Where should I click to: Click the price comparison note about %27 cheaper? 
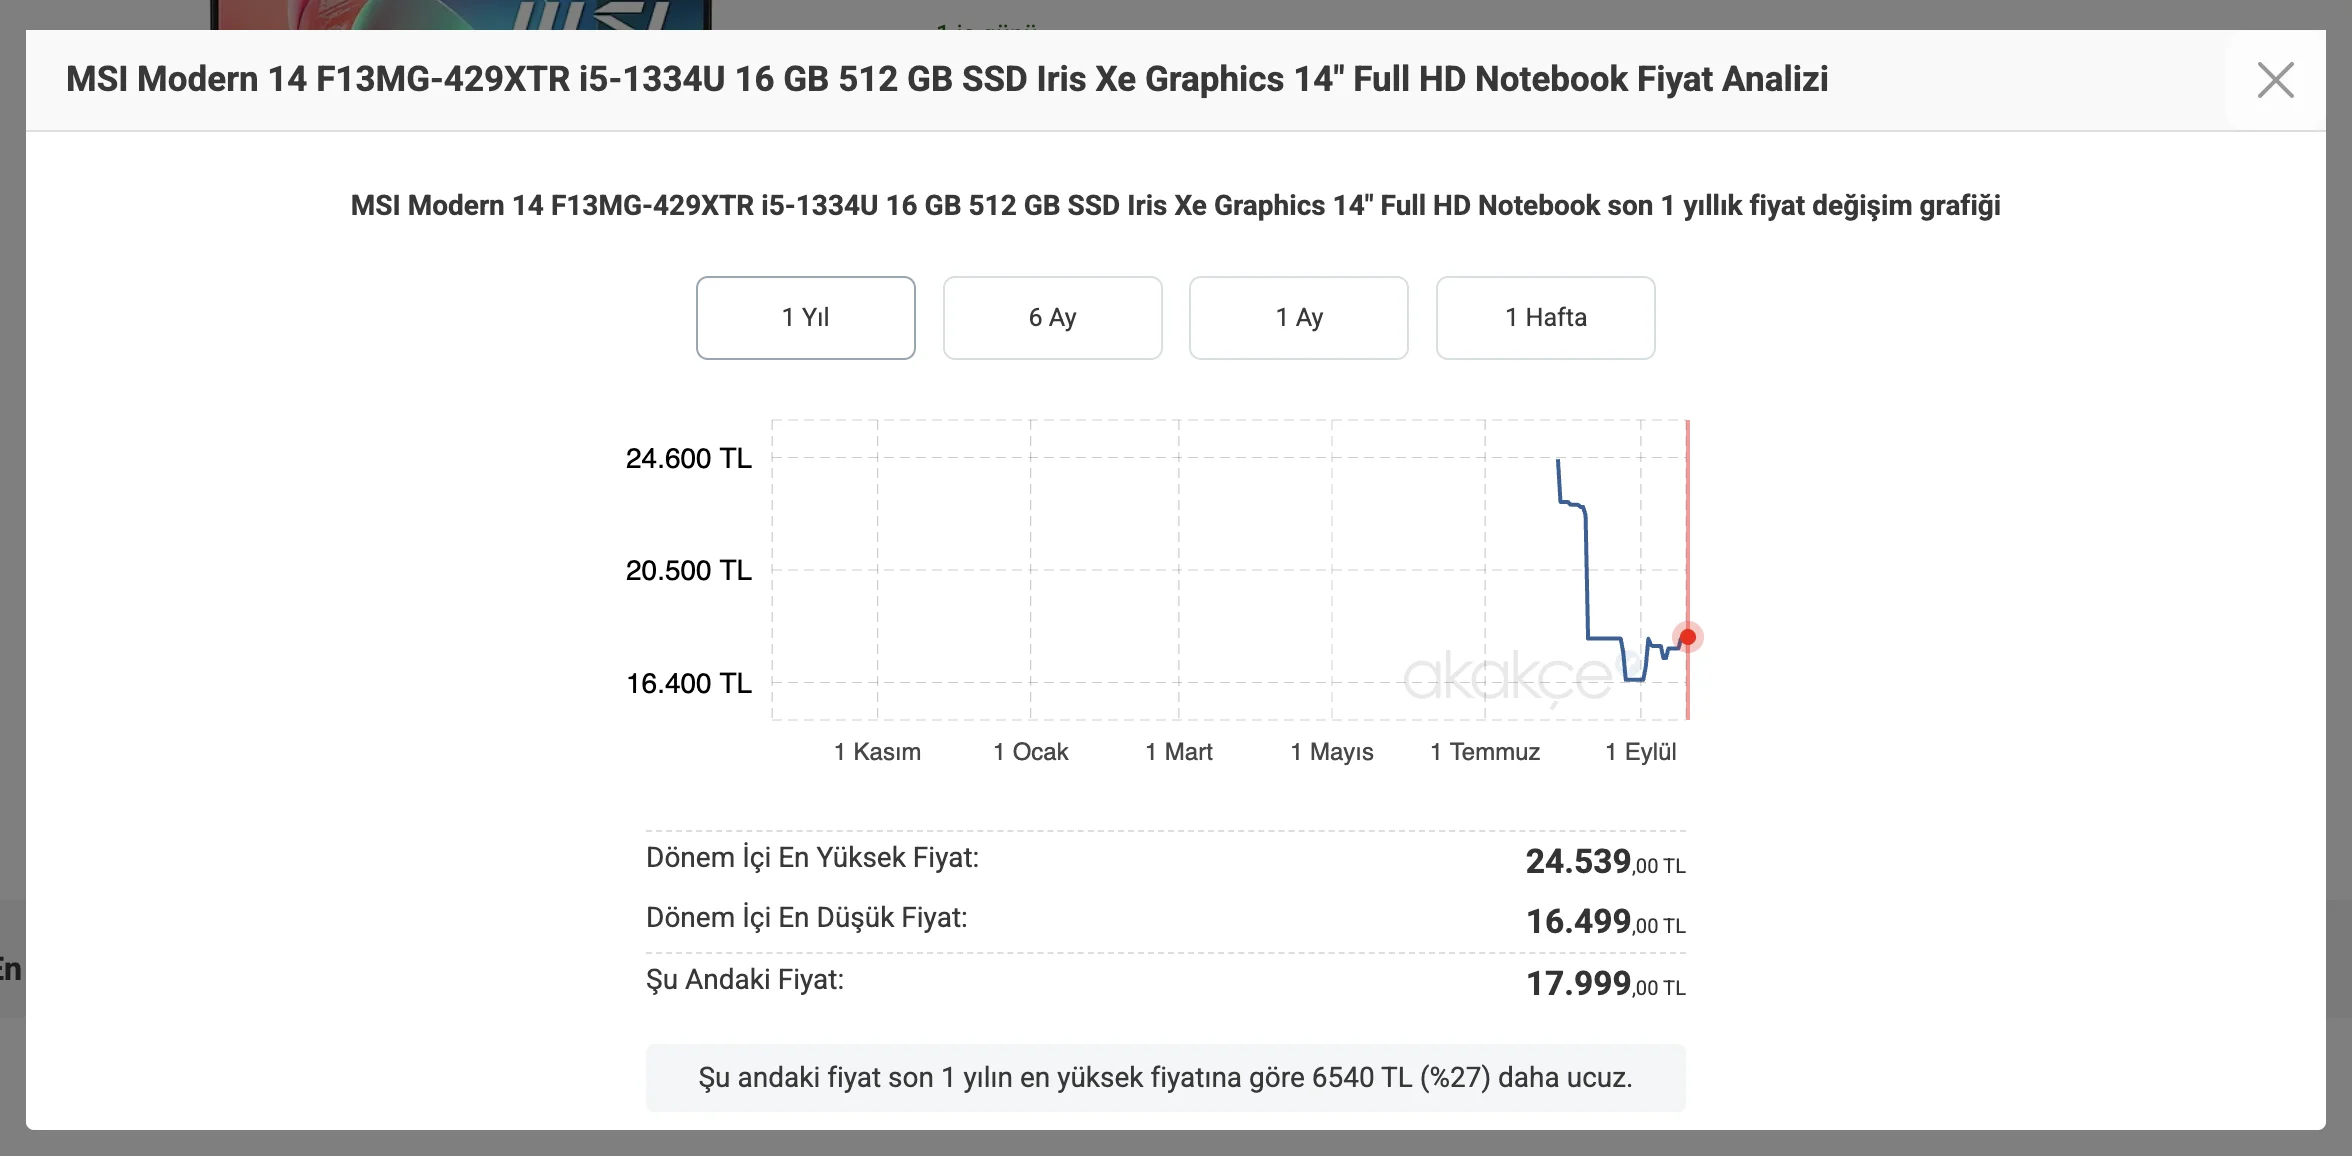pyautogui.click(x=1165, y=1078)
